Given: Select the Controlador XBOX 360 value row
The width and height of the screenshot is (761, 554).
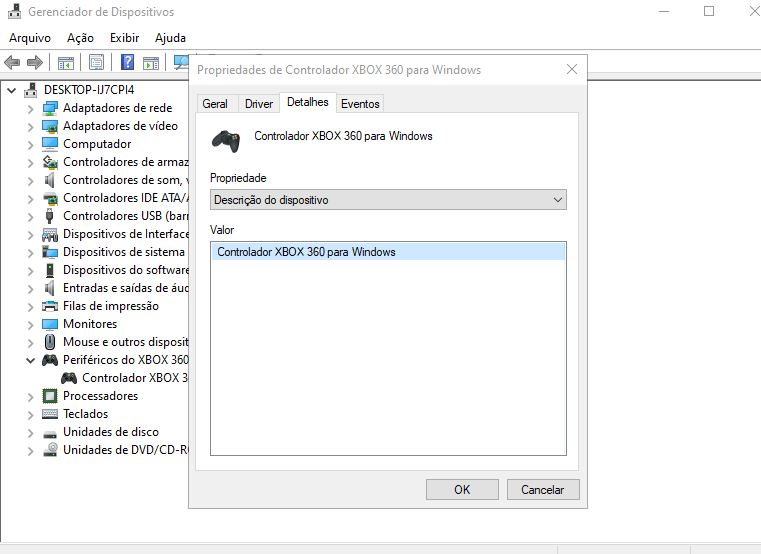Looking at the screenshot, I should click(x=388, y=252).
